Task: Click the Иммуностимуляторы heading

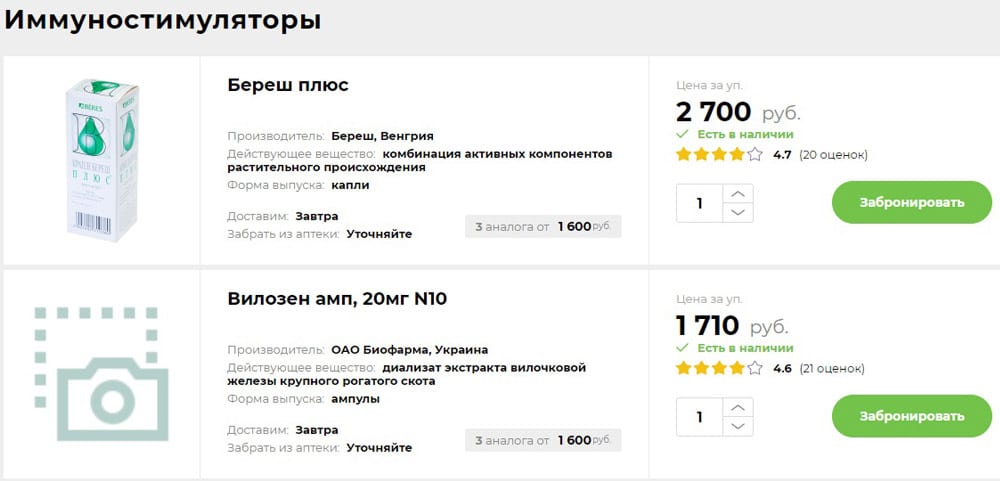Action: click(x=163, y=20)
